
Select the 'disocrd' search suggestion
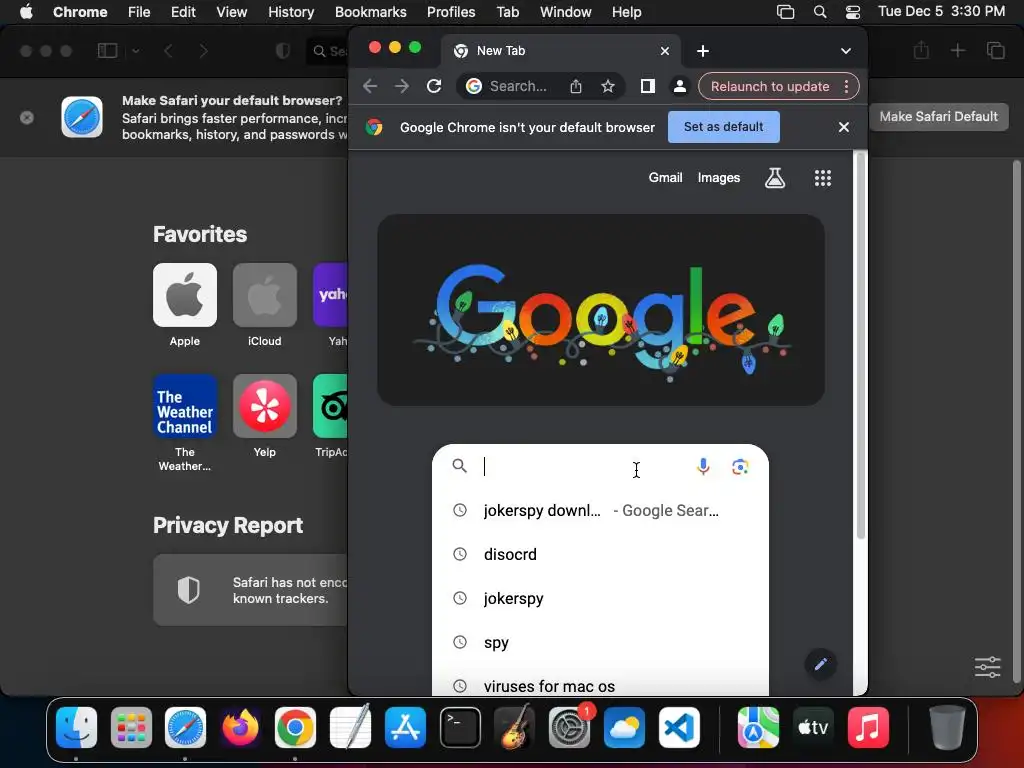[600, 554]
